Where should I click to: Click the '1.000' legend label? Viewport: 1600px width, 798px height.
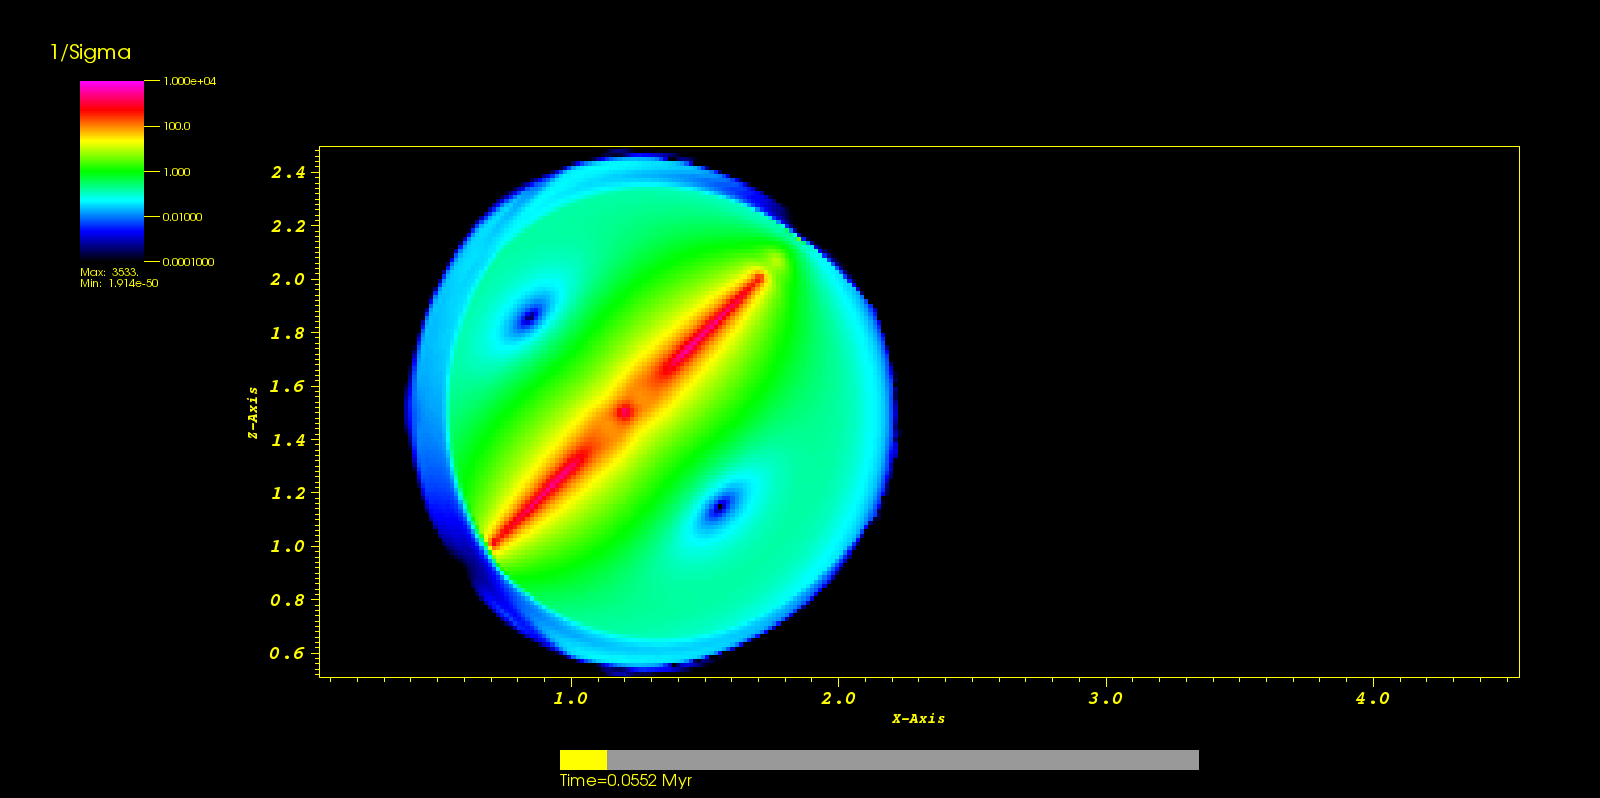tap(177, 172)
